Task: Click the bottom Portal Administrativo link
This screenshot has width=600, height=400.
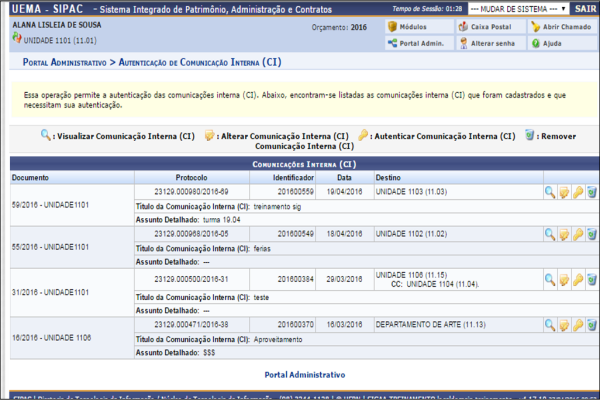Action: point(305,375)
